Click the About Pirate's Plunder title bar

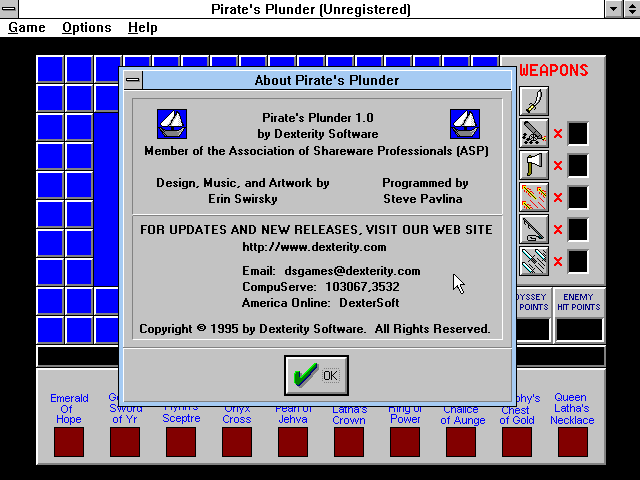327,80
